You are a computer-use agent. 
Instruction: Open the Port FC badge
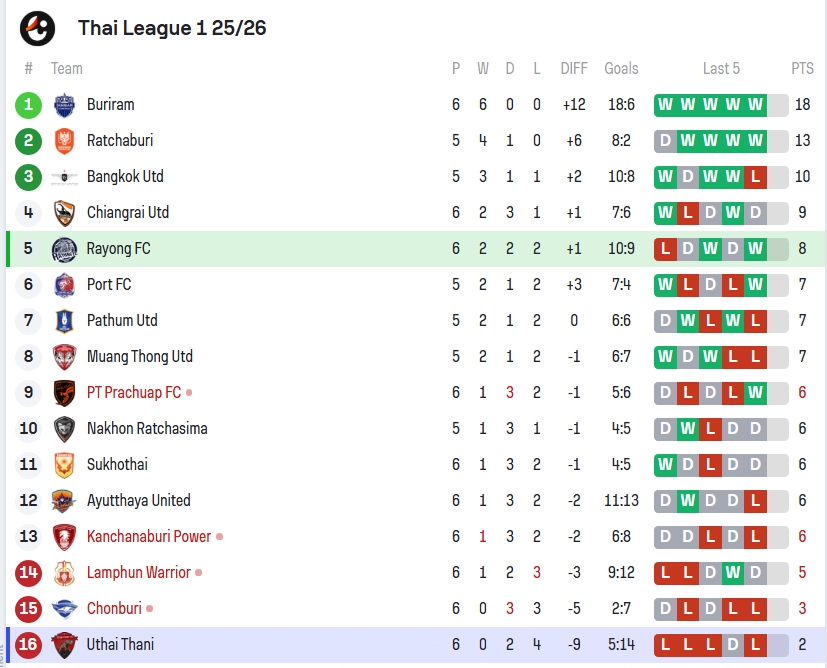tap(64, 285)
